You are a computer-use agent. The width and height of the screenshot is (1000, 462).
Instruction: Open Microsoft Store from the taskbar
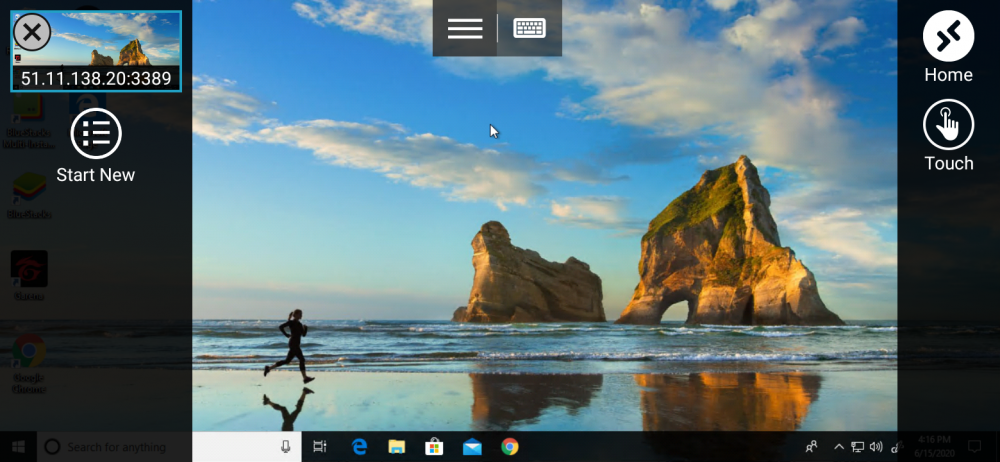tap(434, 447)
